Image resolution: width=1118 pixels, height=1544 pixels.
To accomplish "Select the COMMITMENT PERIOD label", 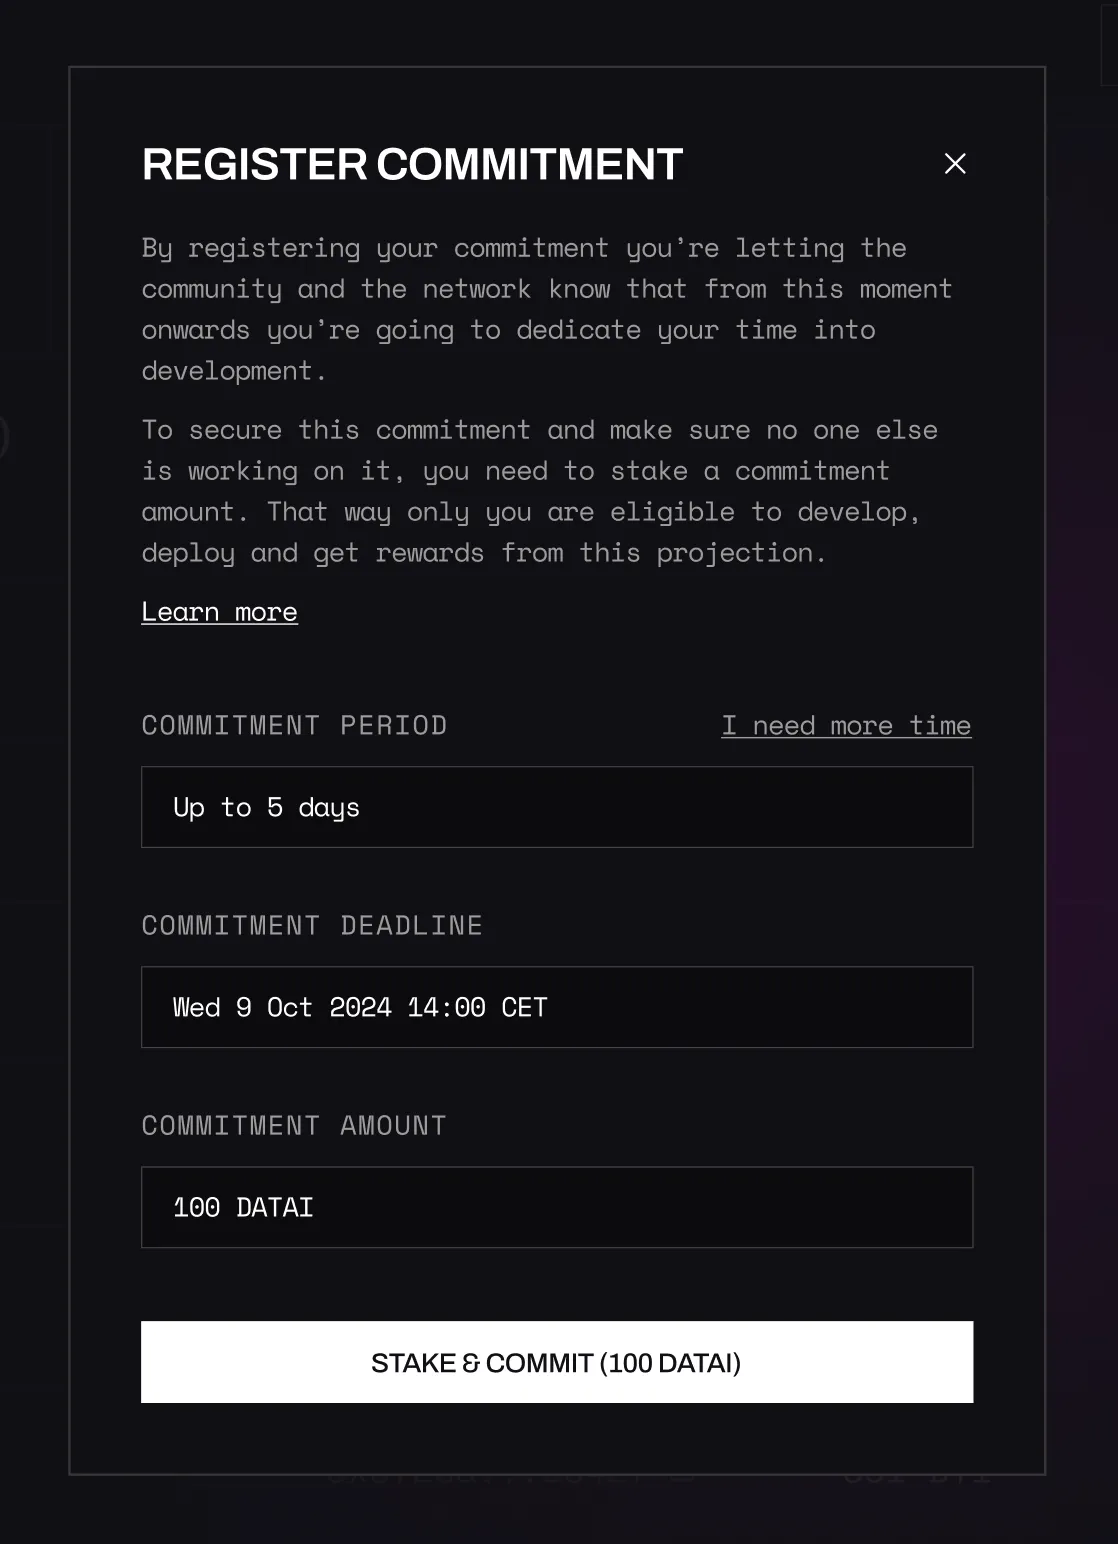I will (x=294, y=725).
